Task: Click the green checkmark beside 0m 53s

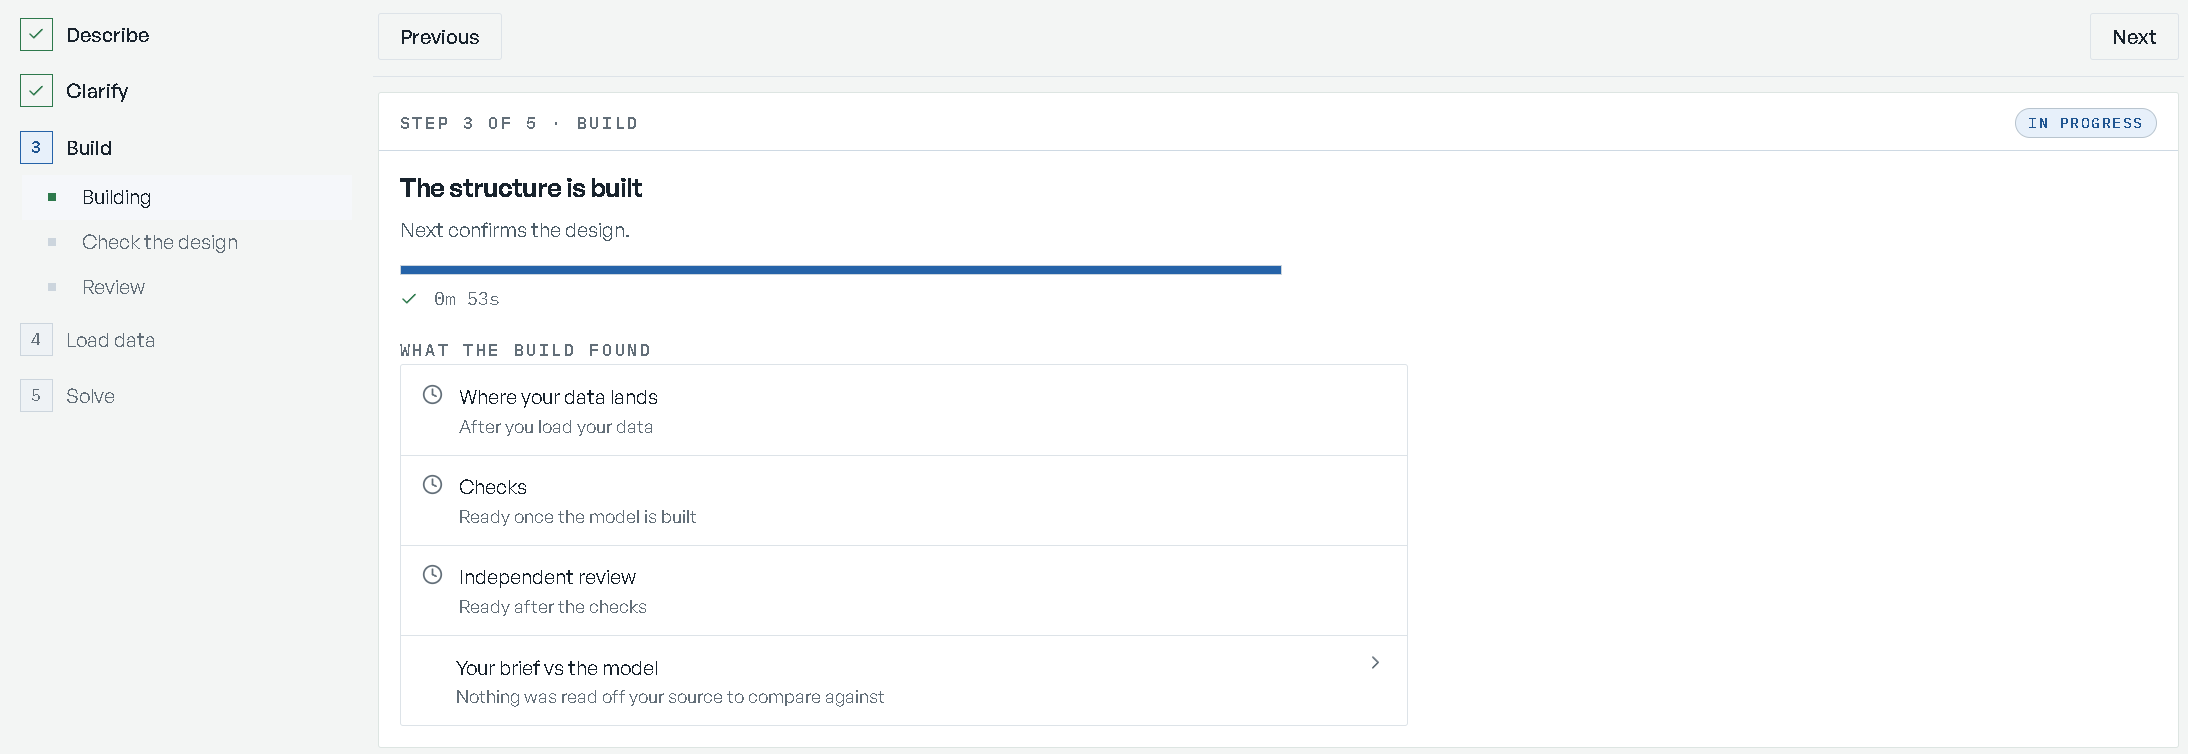Action: [x=409, y=299]
